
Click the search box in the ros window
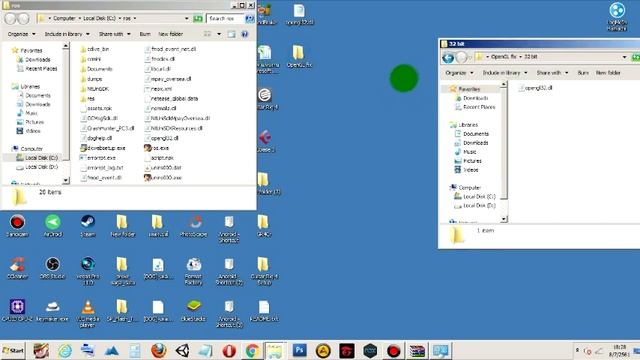(x=225, y=18)
